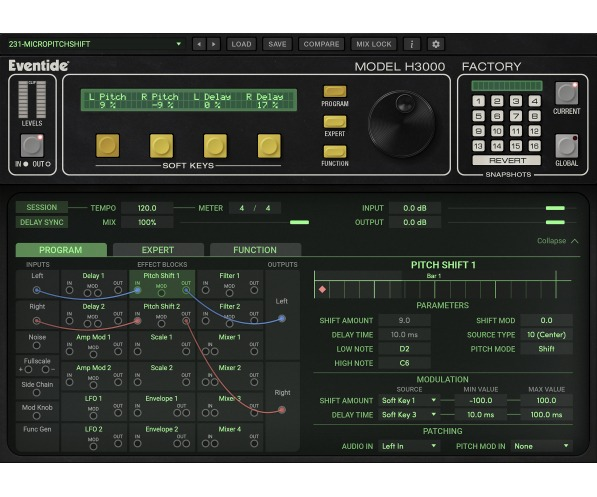597x497 pixels.
Task: Open the SOURCE TYPE field 10 (Center)
Action: pos(546,335)
